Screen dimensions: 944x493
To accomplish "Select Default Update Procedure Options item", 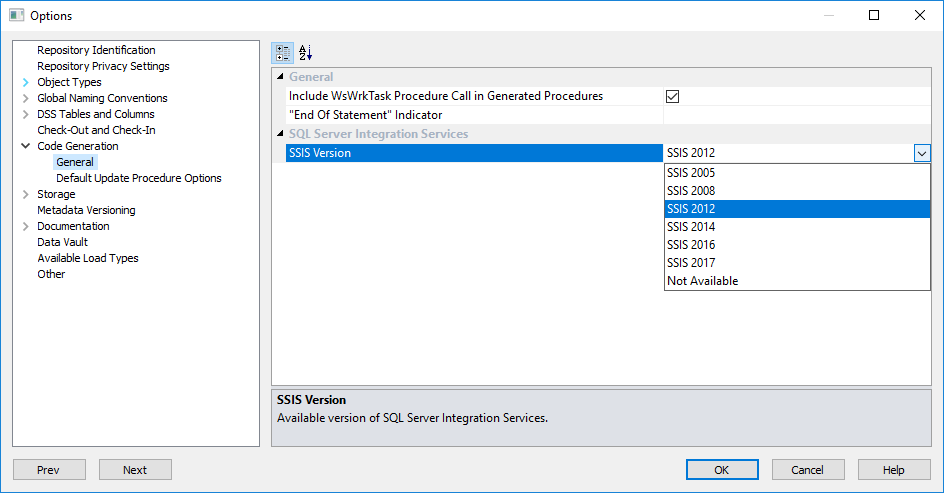I will point(139,178).
